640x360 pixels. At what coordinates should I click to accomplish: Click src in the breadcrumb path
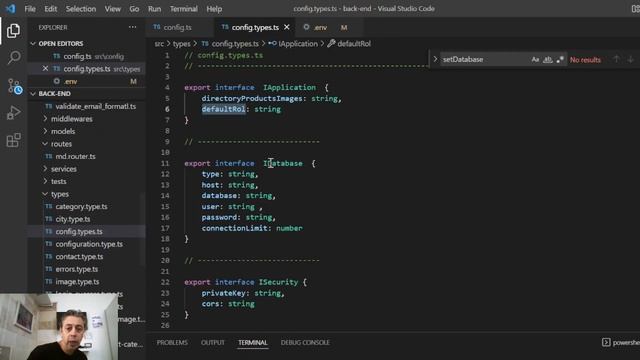point(159,44)
